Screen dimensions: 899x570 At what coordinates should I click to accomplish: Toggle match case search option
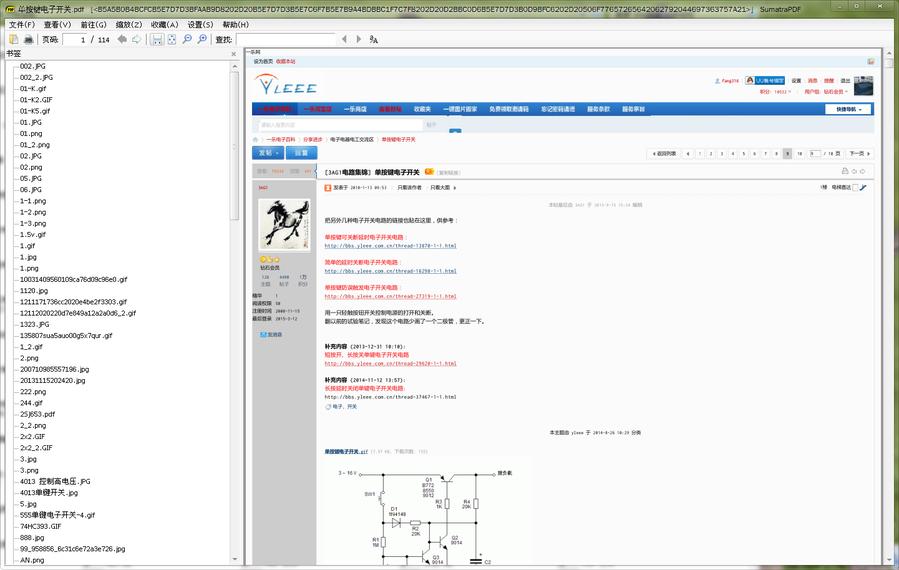[374, 39]
